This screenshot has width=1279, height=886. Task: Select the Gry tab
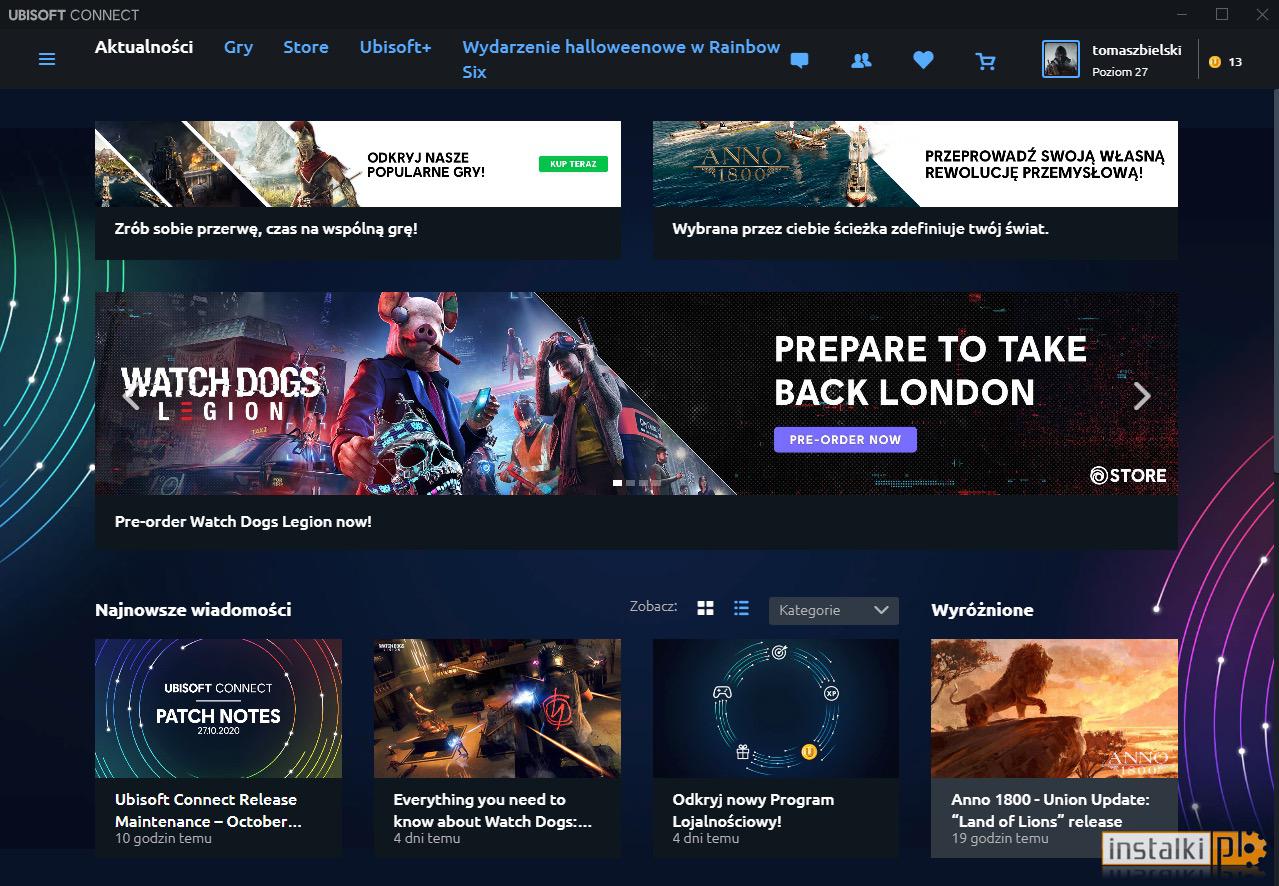238,47
